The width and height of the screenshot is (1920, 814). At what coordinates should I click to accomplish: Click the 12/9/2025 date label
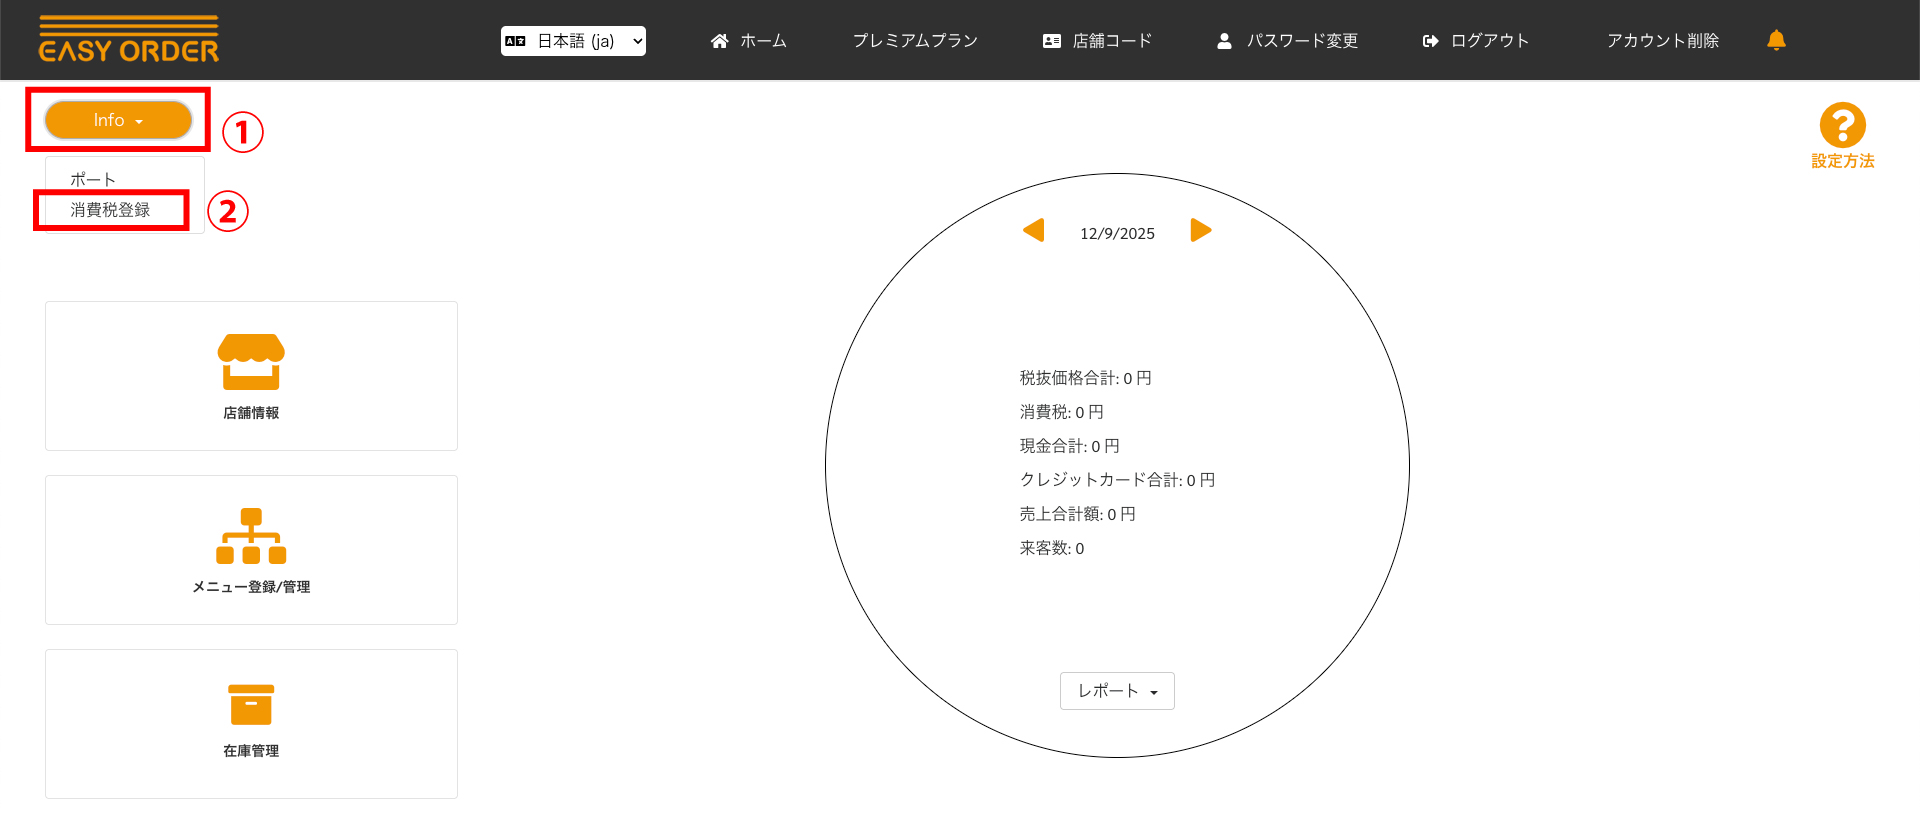pyautogui.click(x=1117, y=234)
